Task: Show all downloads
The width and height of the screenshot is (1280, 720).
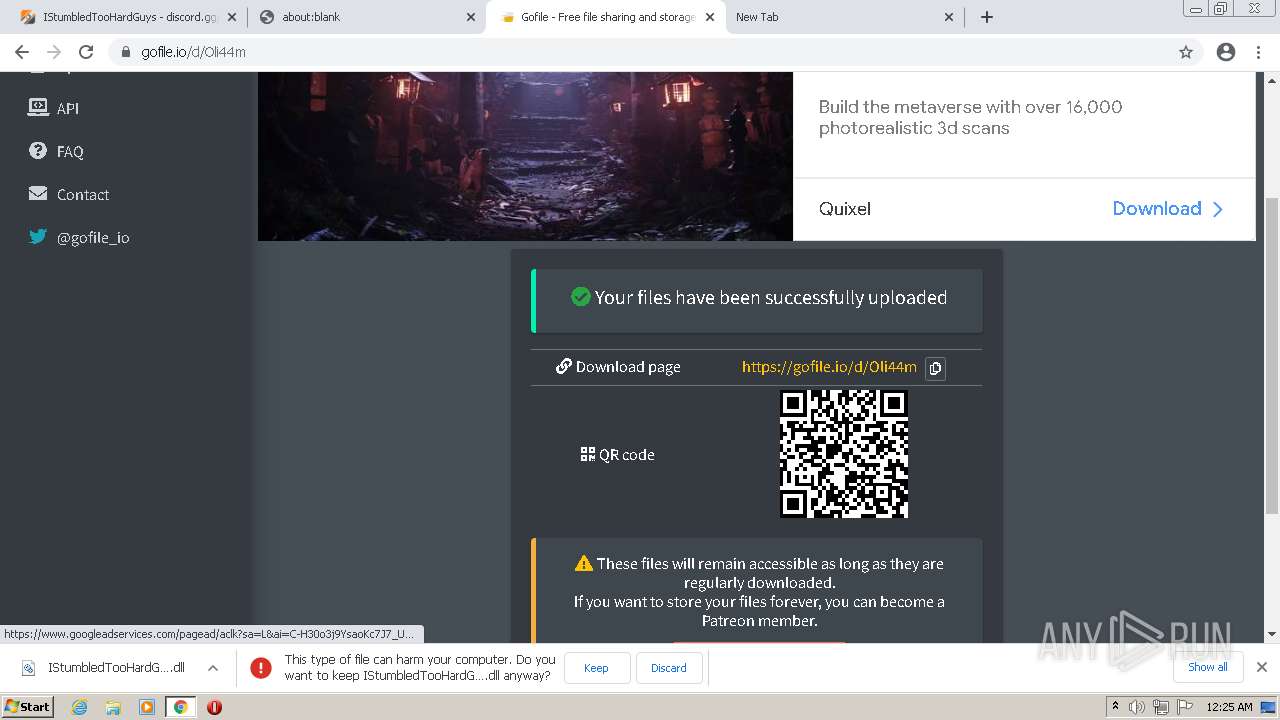Action: coord(1208,667)
